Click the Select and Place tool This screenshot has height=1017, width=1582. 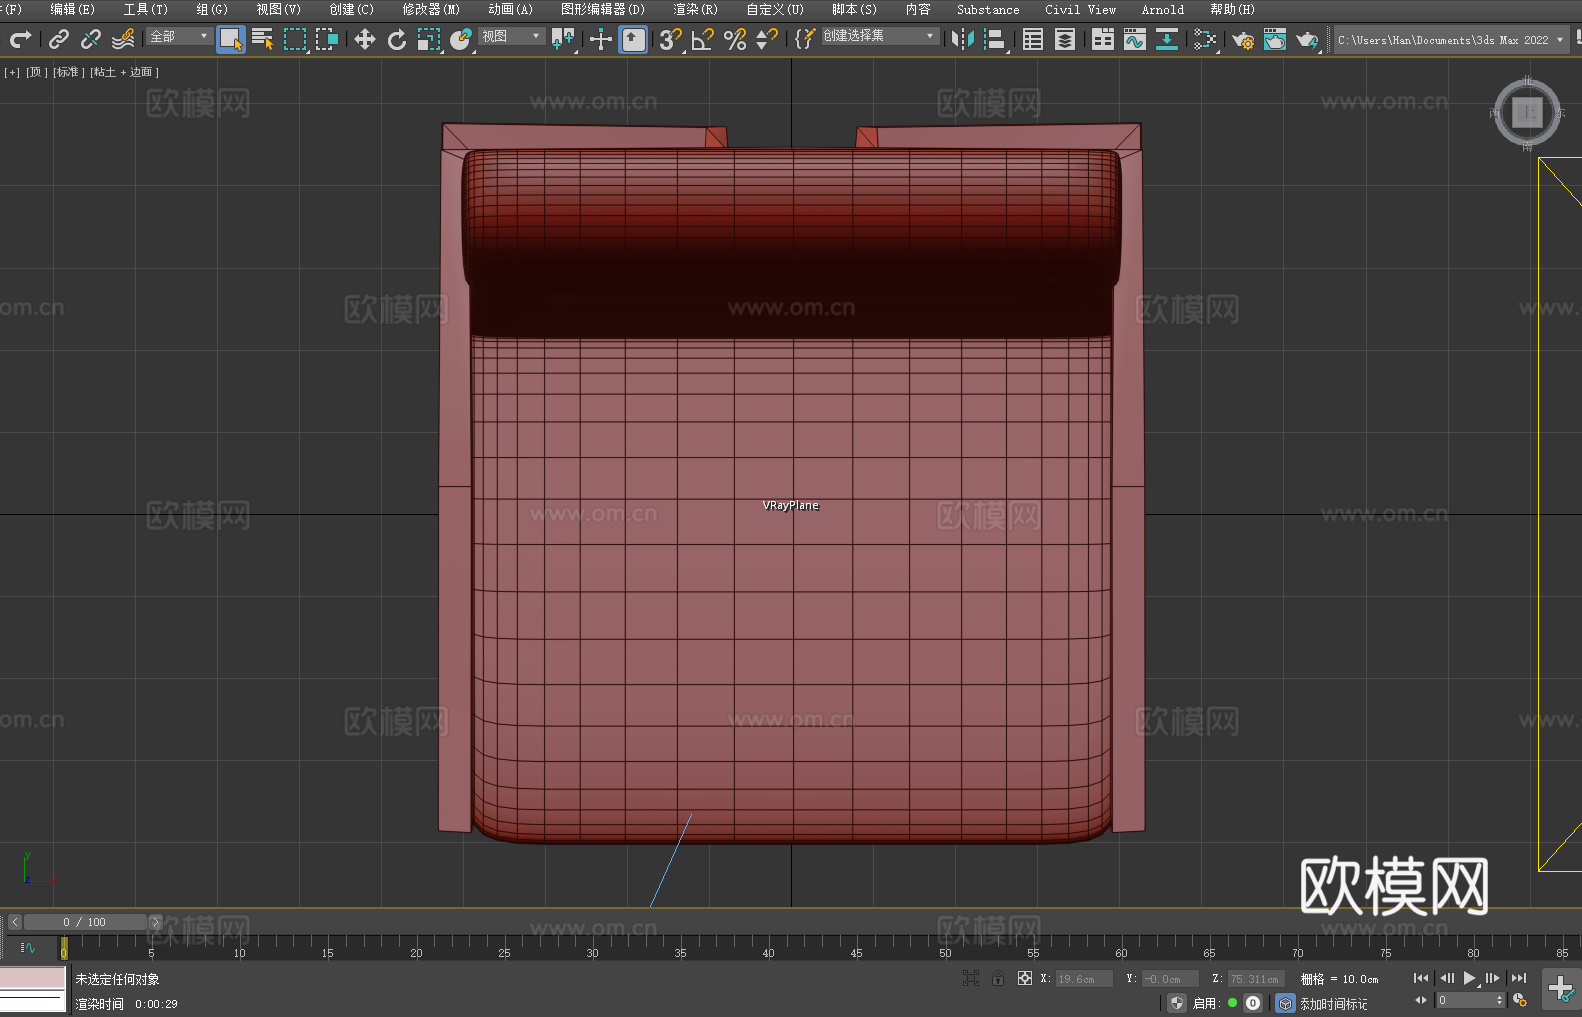point(461,39)
